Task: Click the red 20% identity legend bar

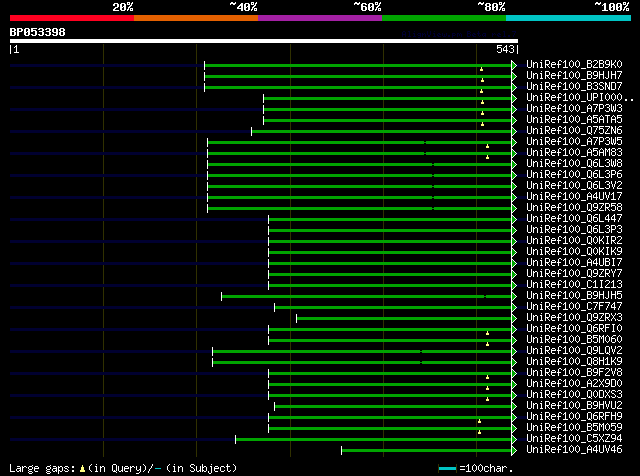Action: click(72, 18)
